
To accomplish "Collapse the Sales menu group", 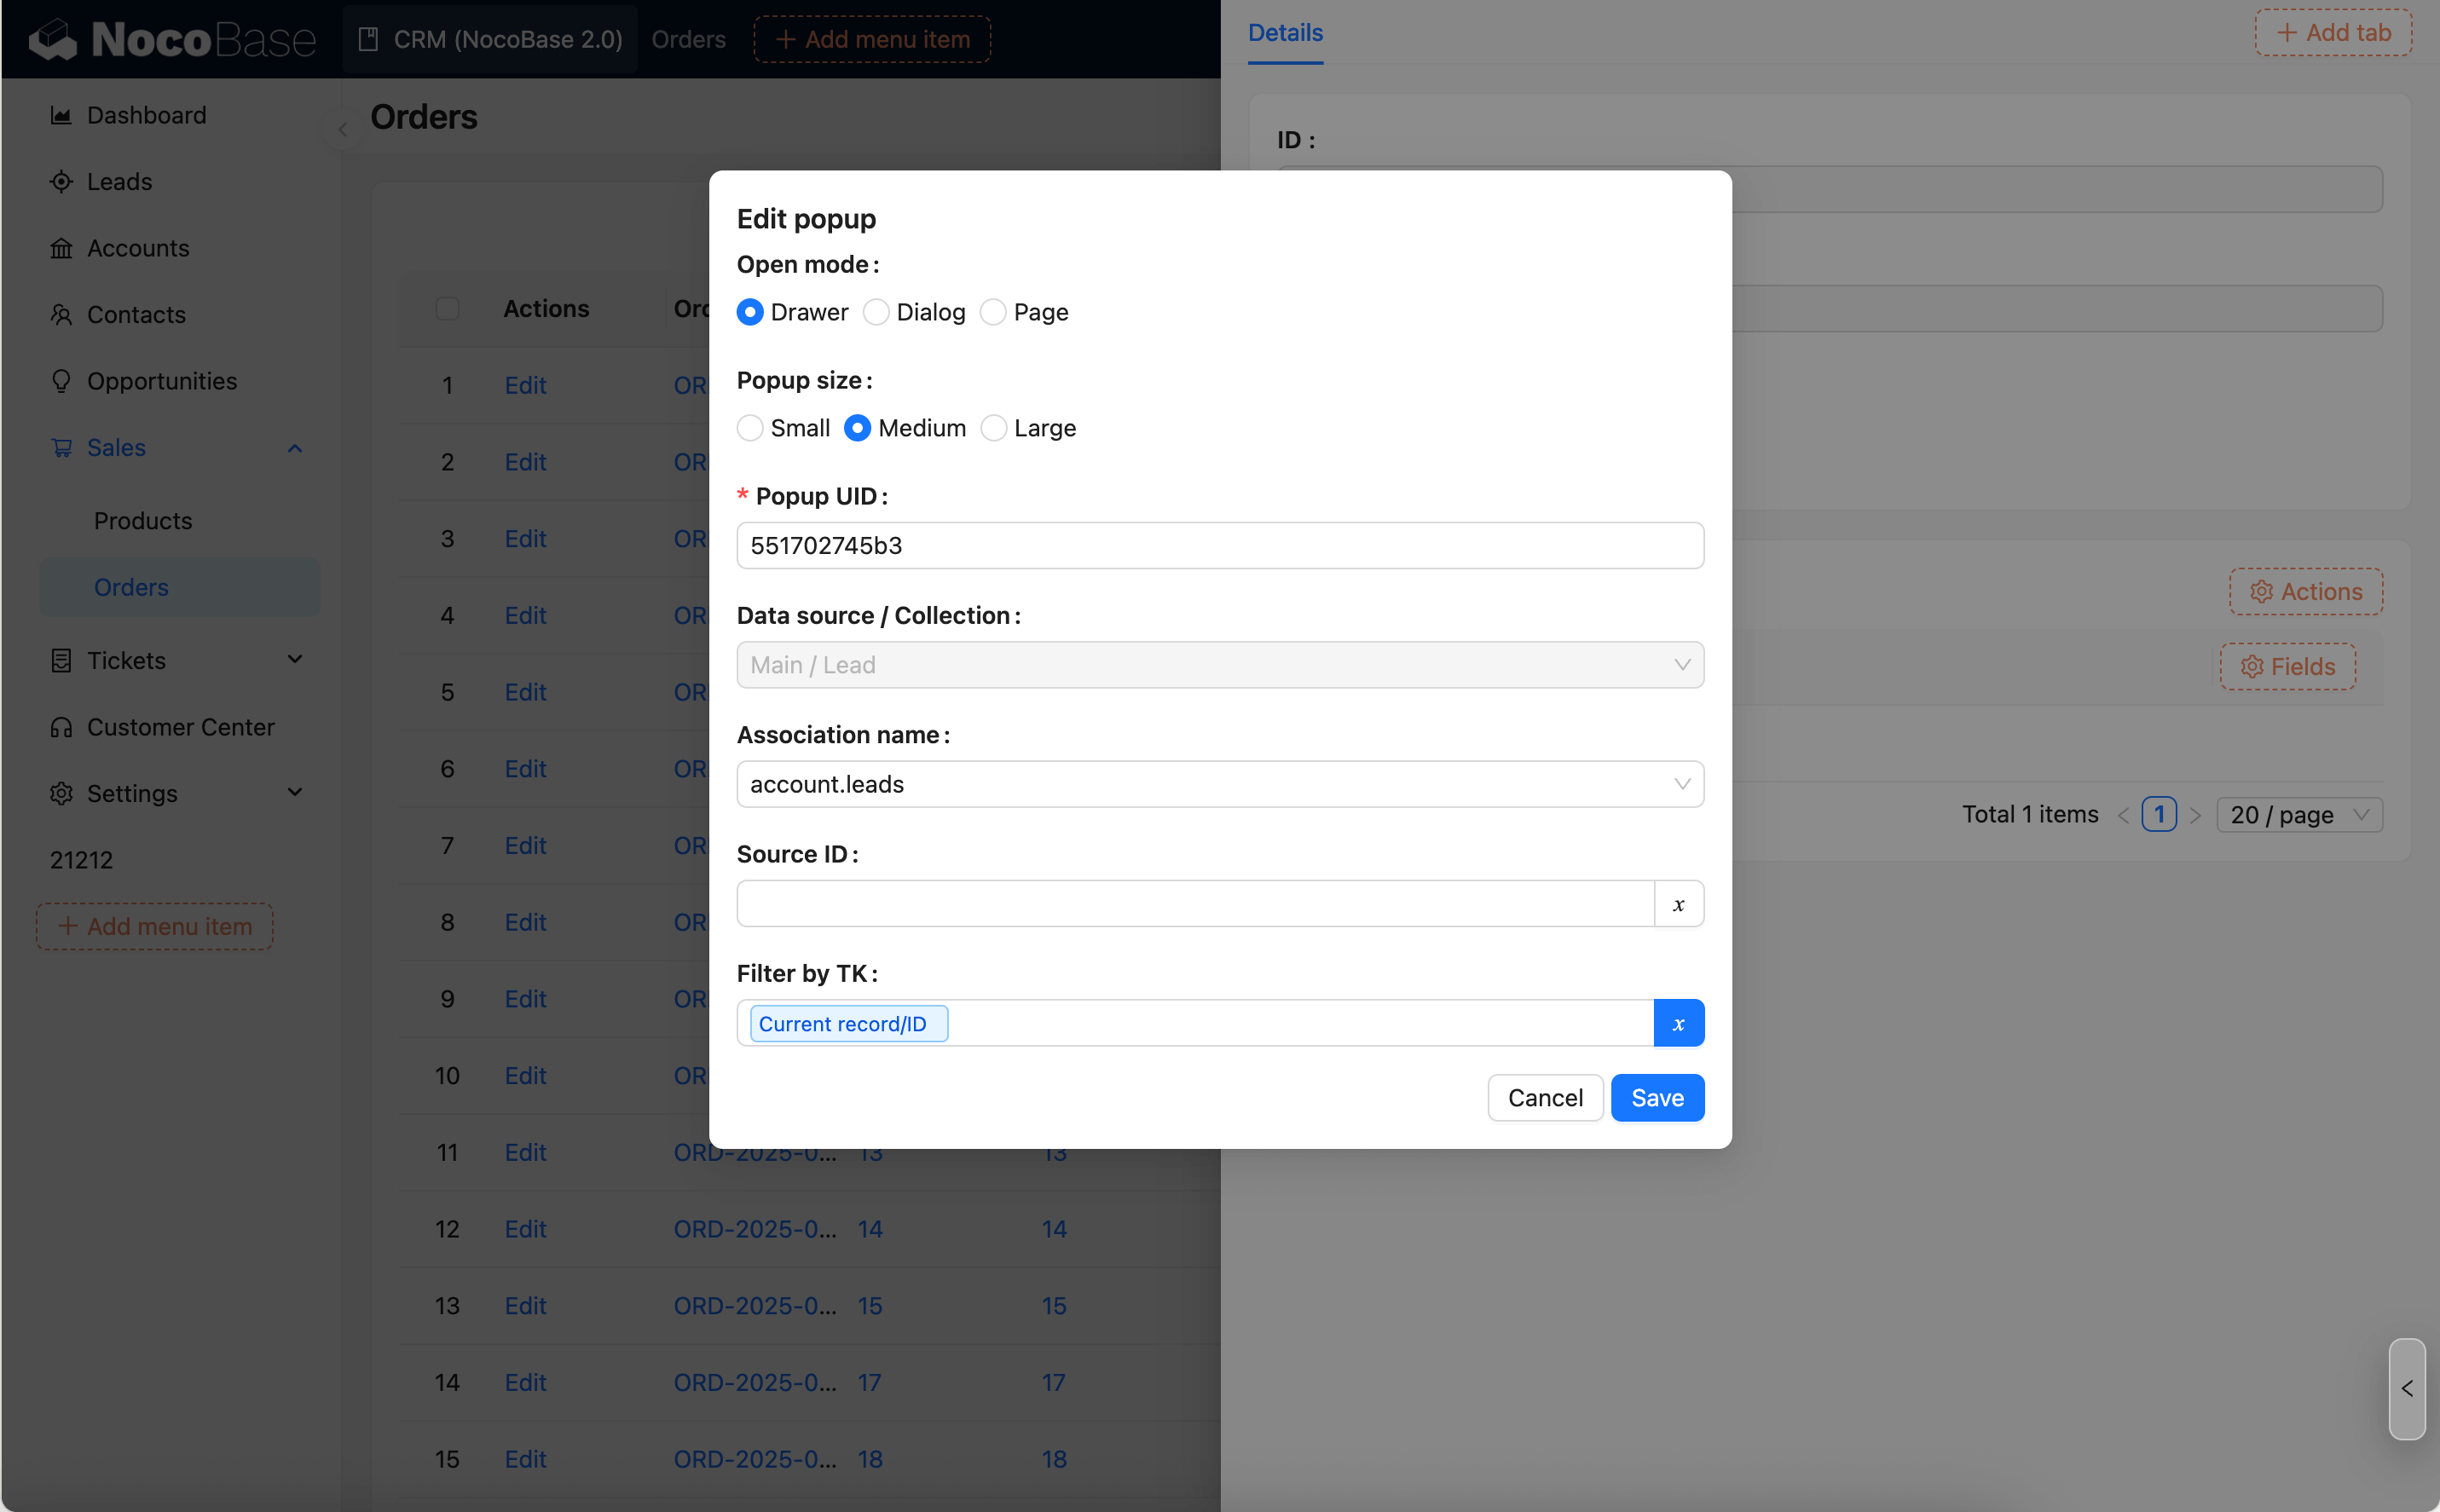I will pyautogui.click(x=293, y=447).
